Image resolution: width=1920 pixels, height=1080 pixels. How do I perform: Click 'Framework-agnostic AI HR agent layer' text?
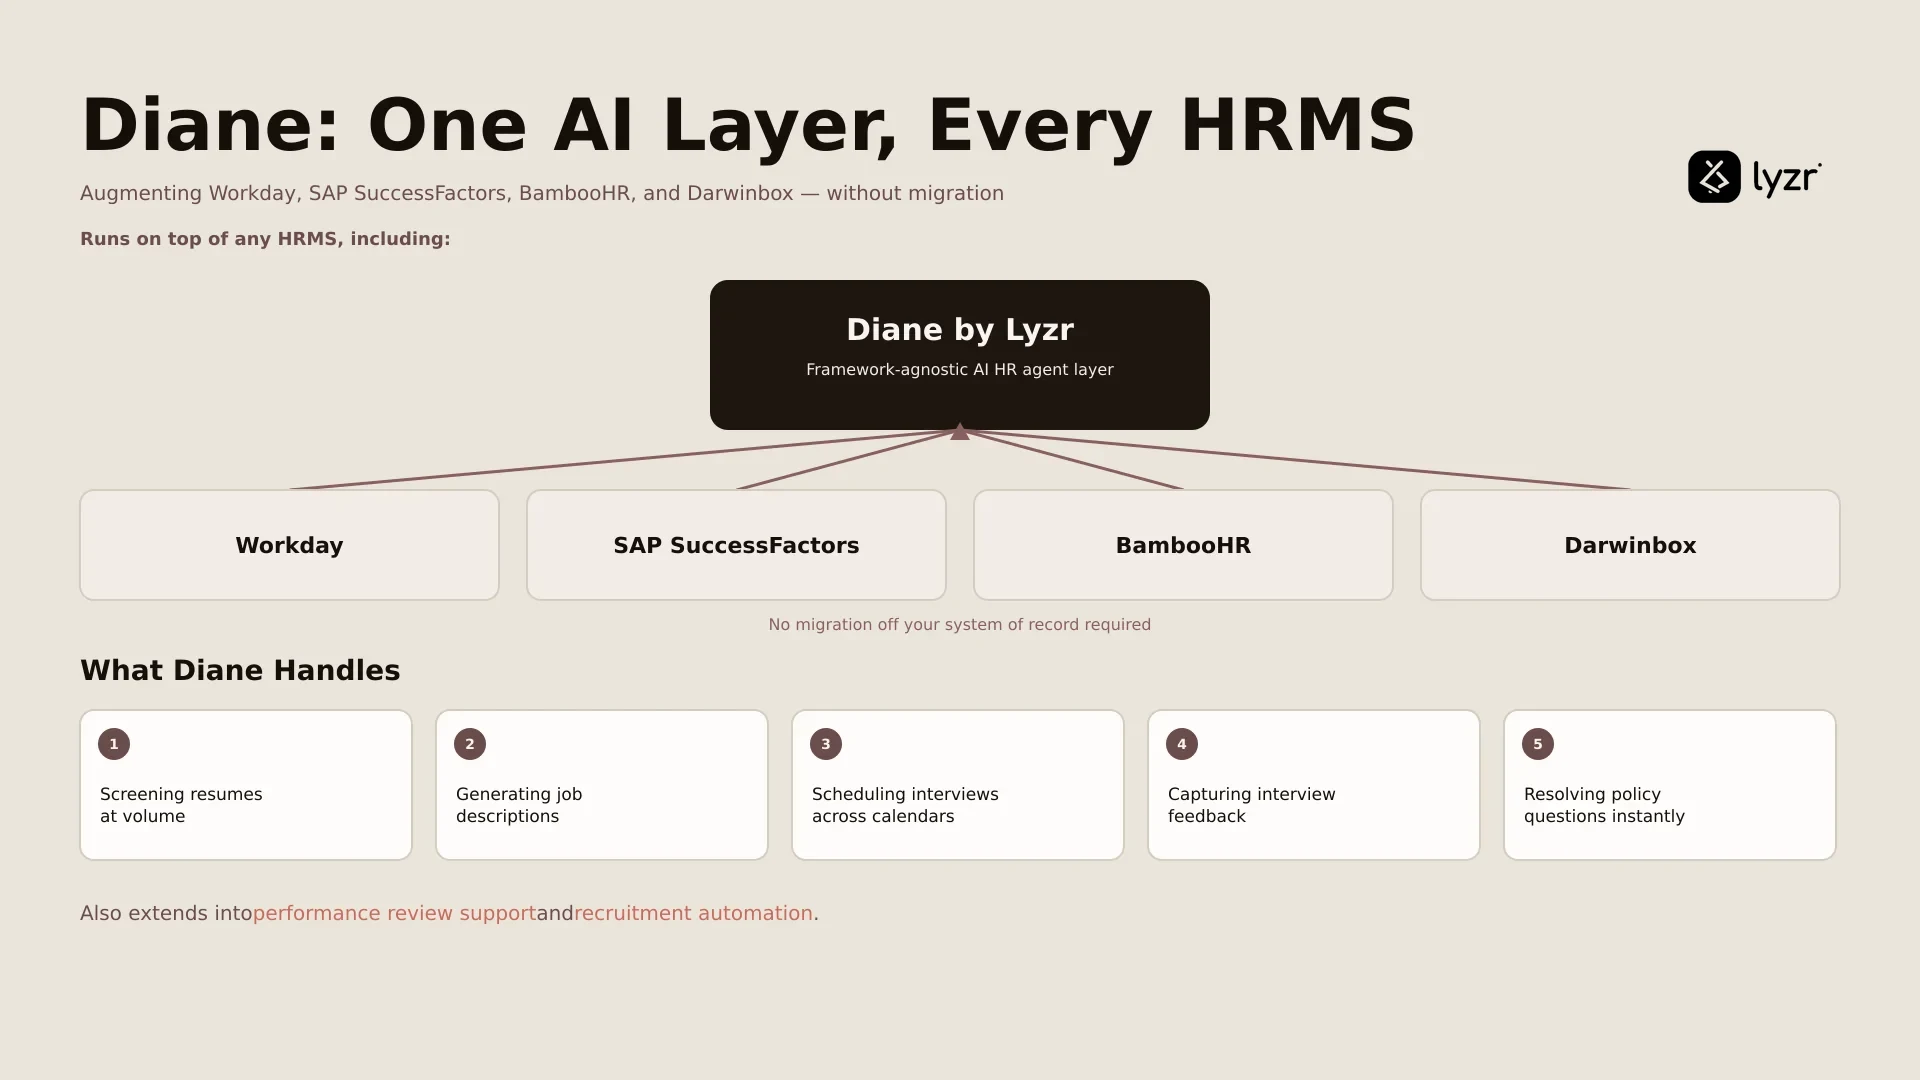pyautogui.click(x=960, y=369)
